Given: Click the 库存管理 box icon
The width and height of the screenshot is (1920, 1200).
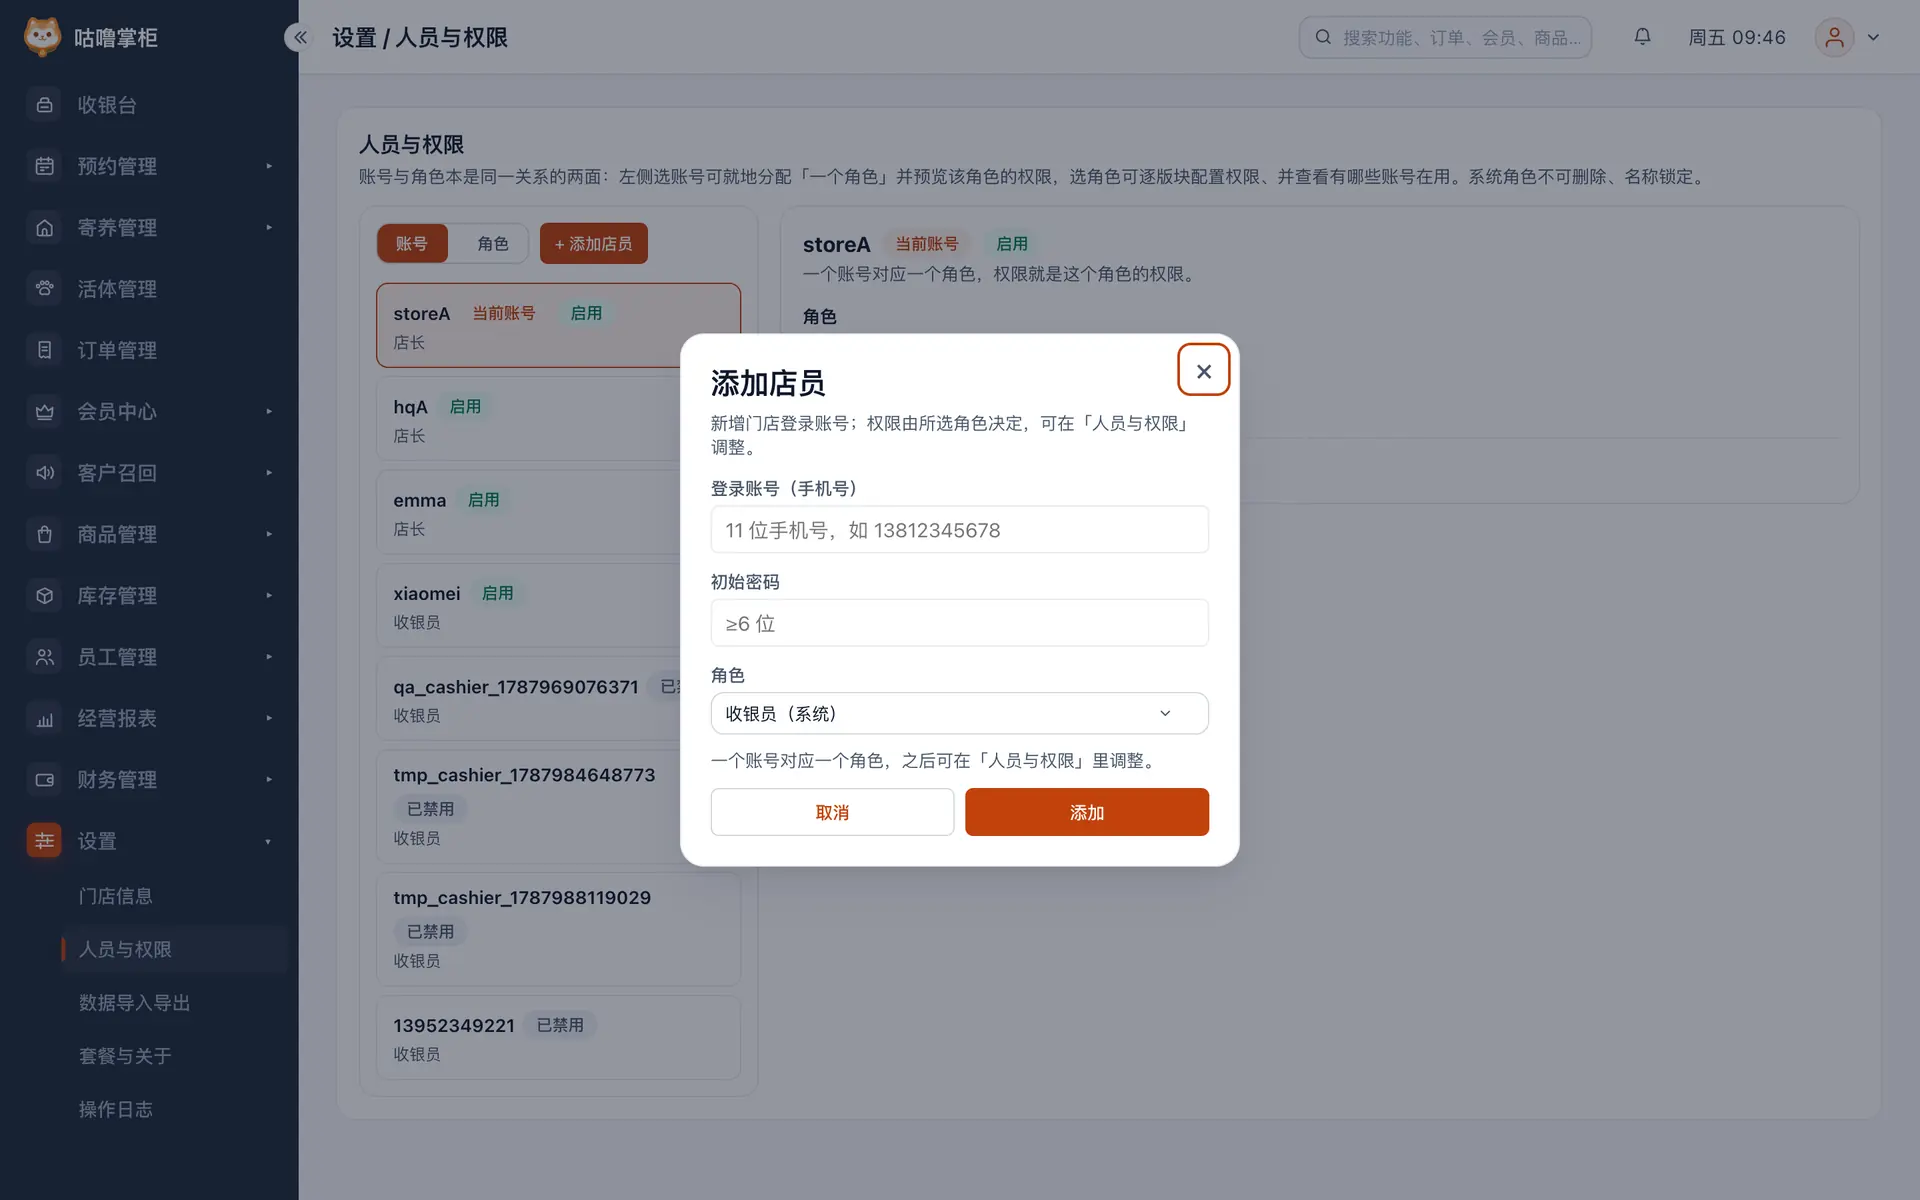Looking at the screenshot, I should 44,596.
